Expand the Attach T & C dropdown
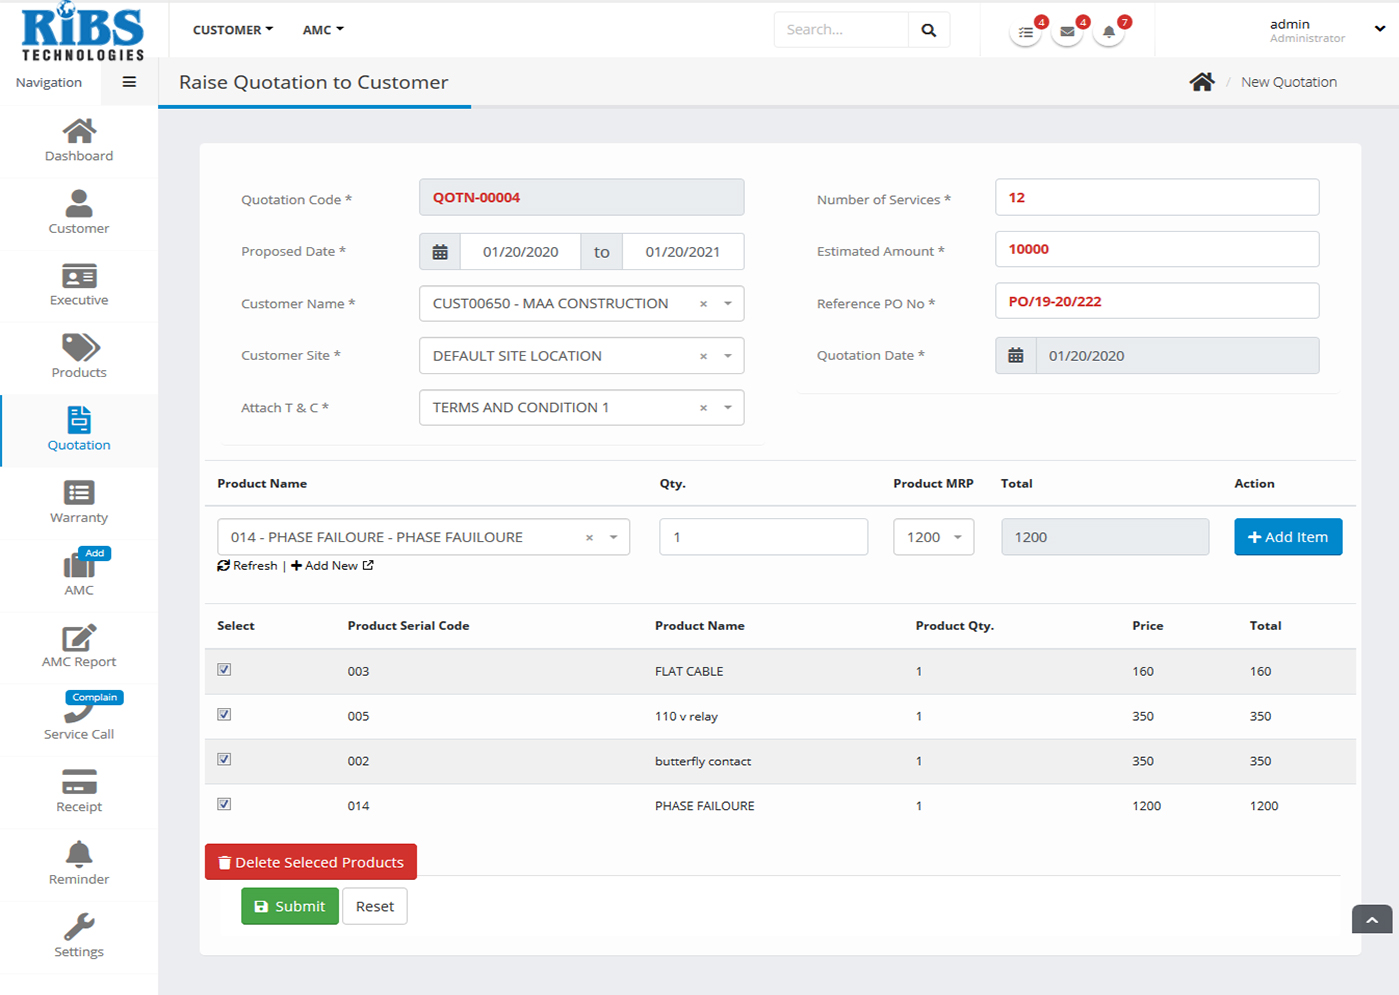This screenshot has height=995, width=1399. point(728,408)
